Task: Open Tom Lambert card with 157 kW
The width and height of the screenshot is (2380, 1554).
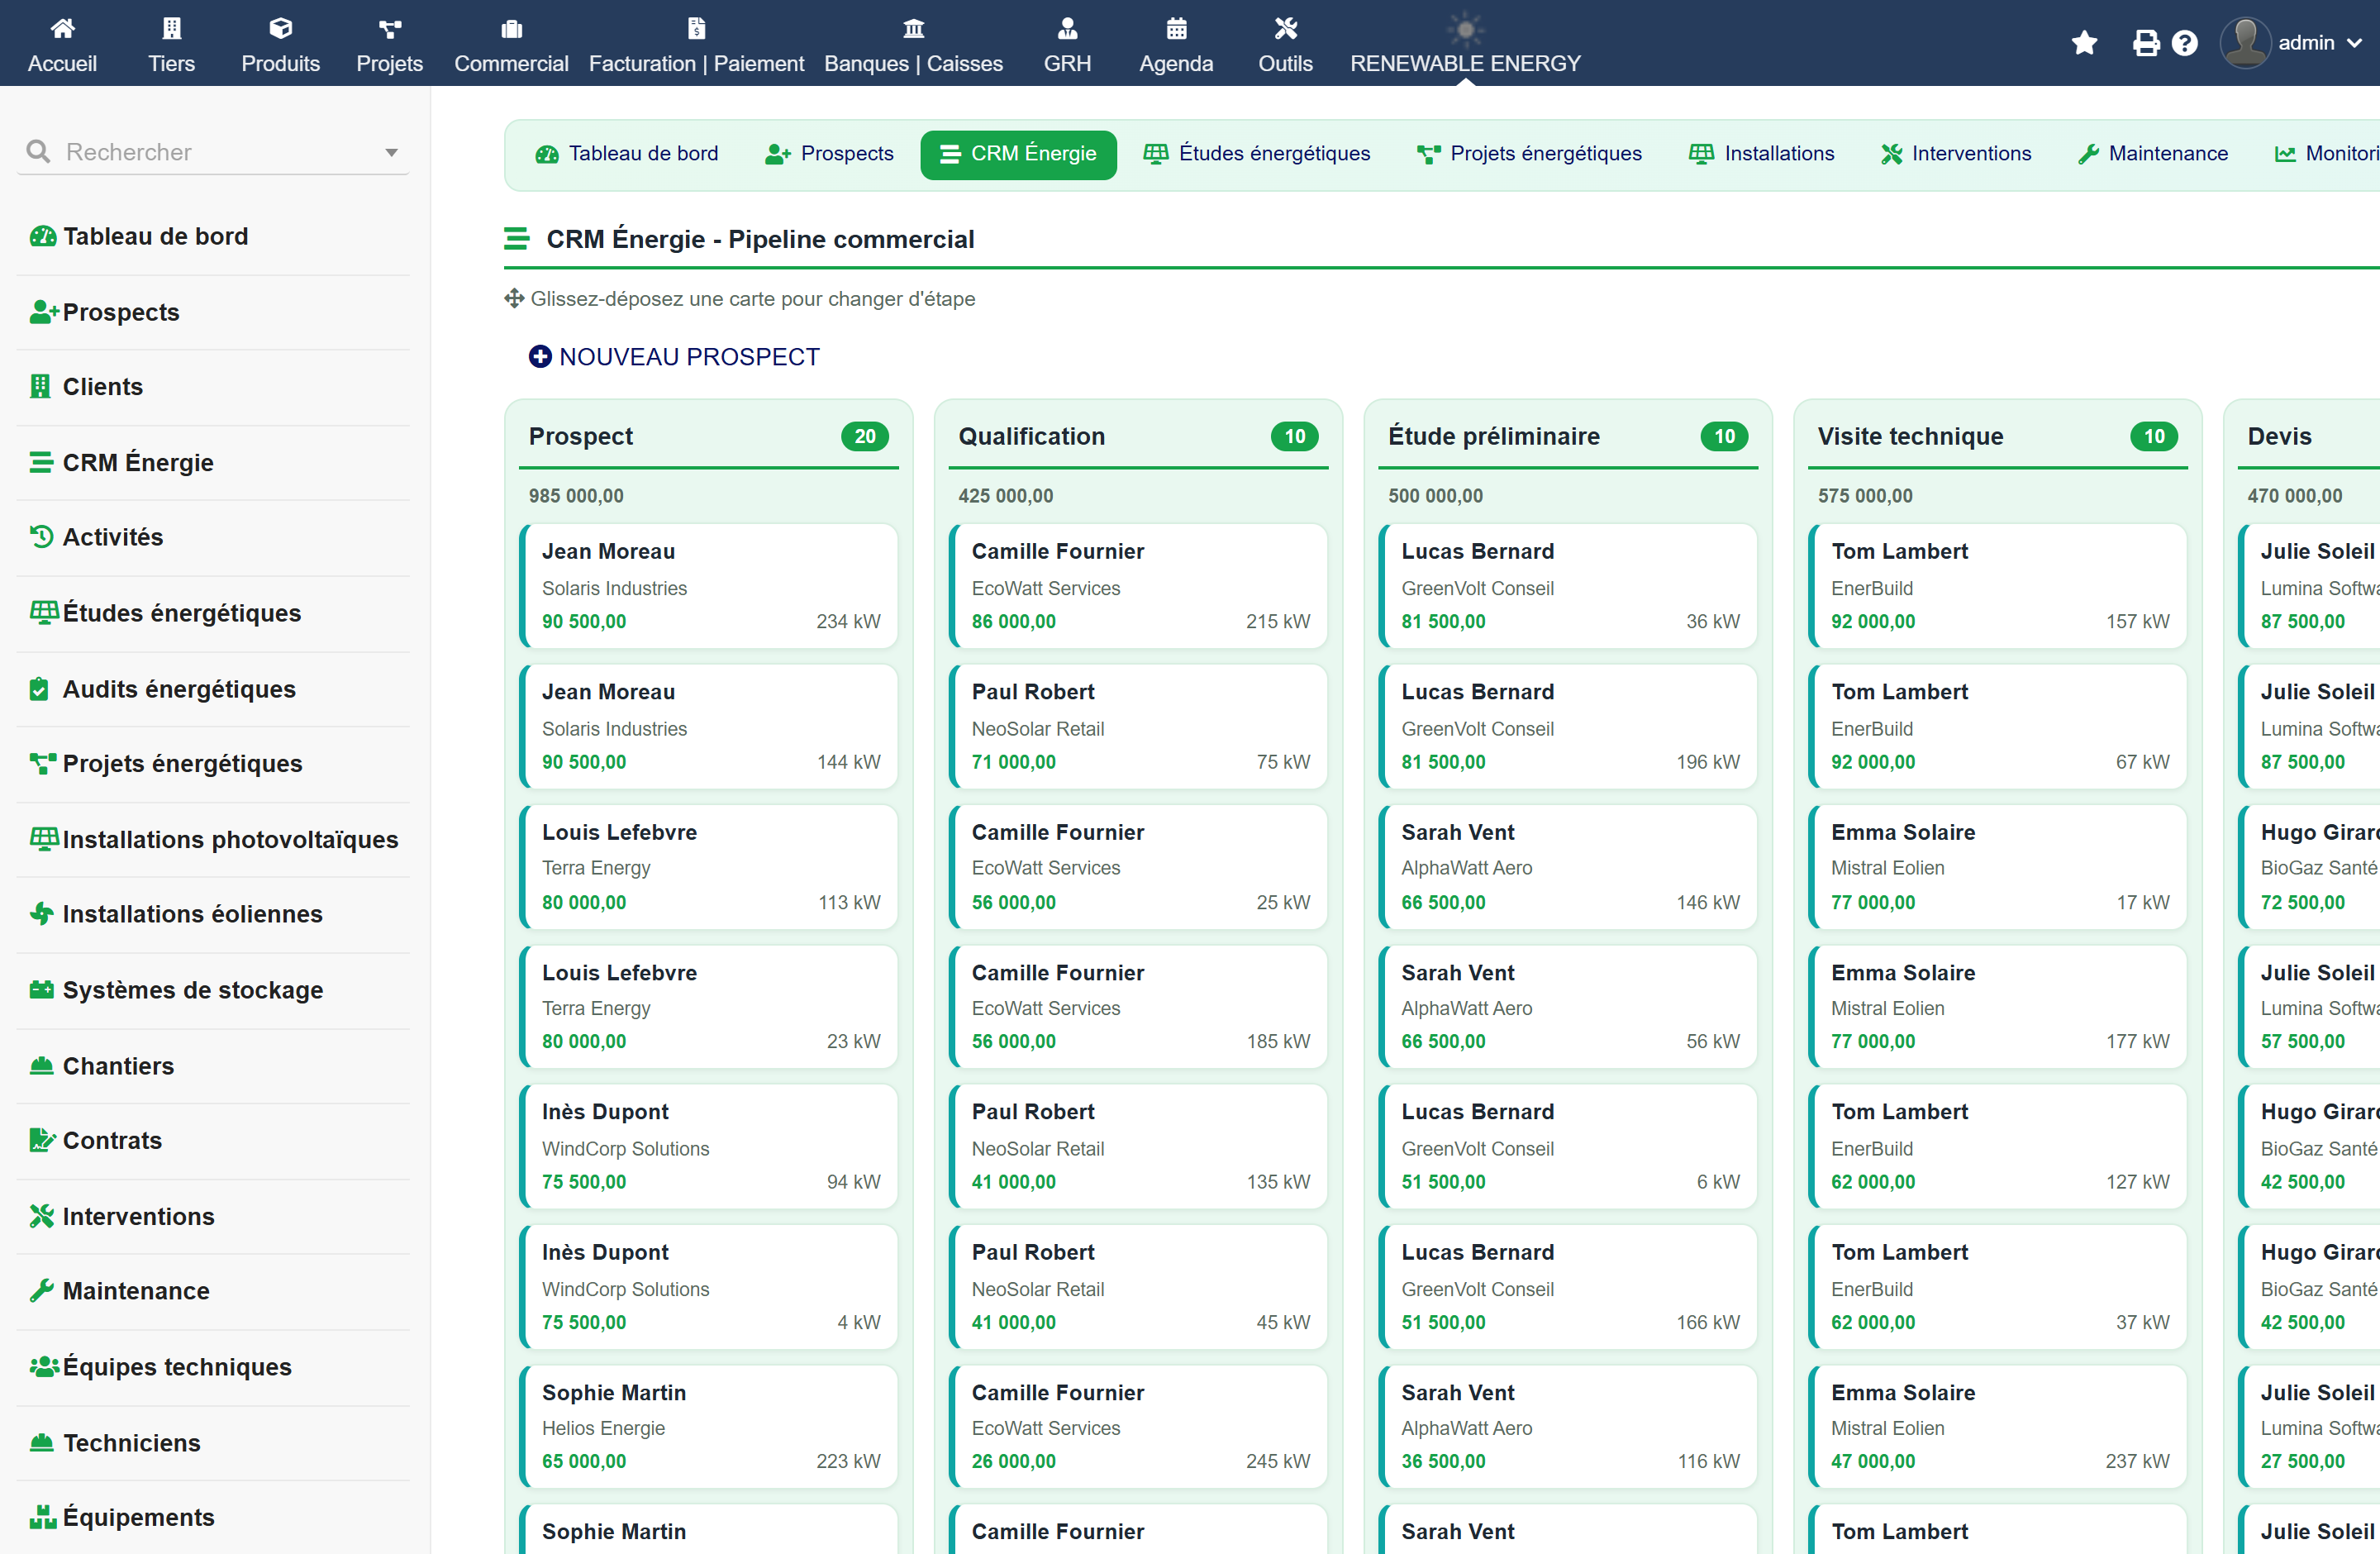Action: point(1998,586)
